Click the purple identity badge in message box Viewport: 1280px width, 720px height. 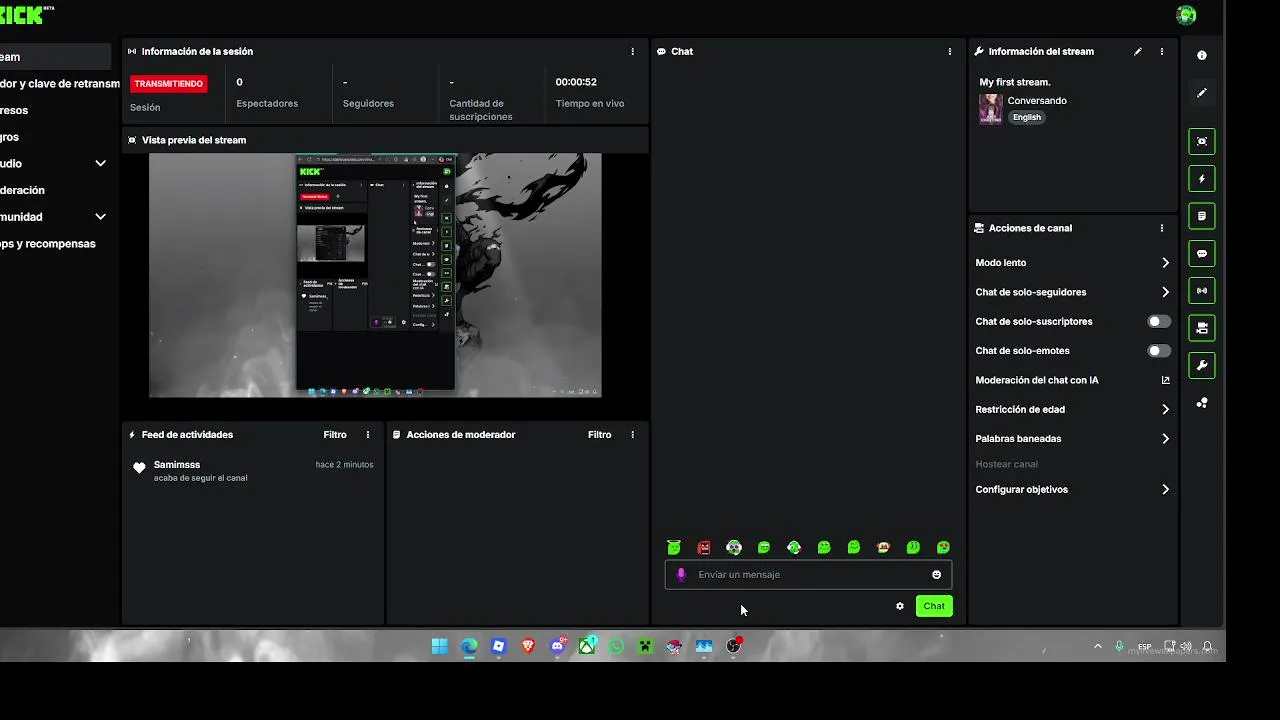681,575
